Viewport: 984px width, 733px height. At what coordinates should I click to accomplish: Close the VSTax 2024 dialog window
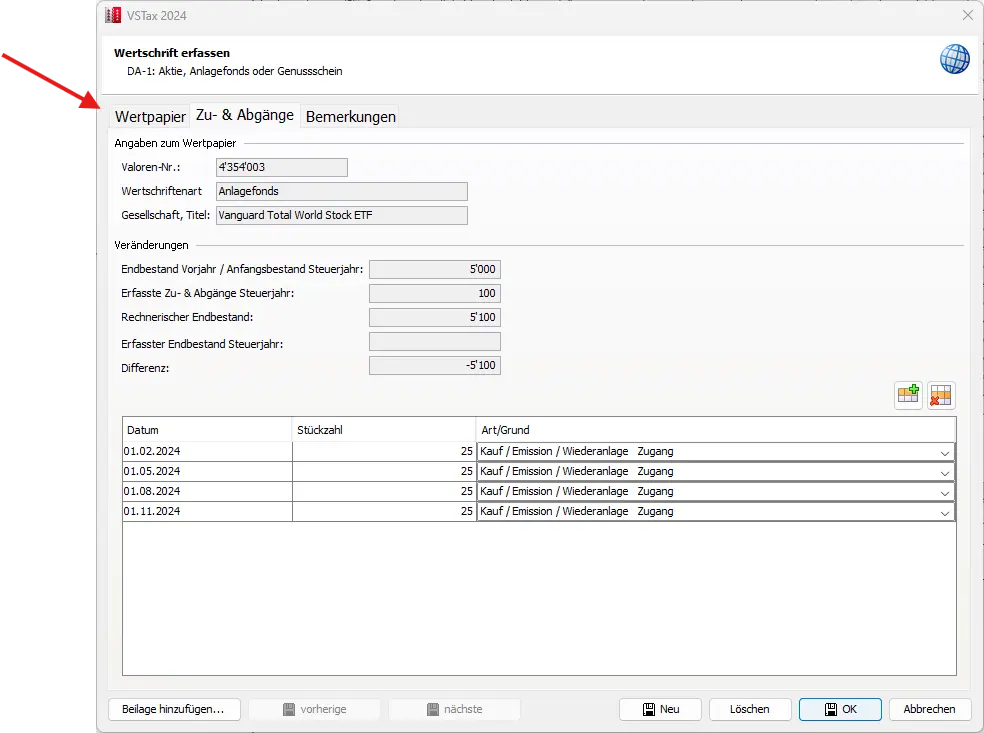967,15
